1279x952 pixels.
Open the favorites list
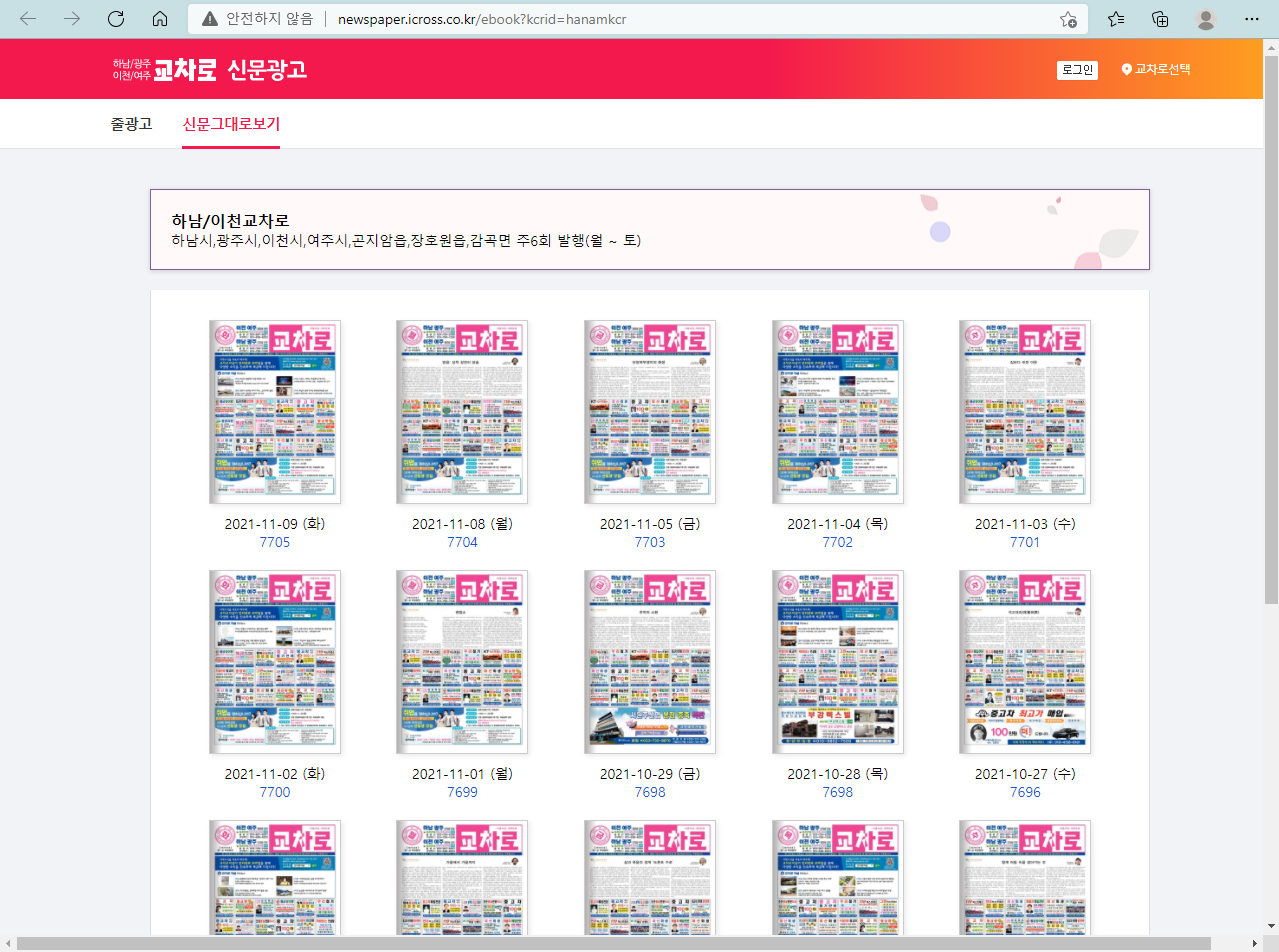tap(1116, 19)
